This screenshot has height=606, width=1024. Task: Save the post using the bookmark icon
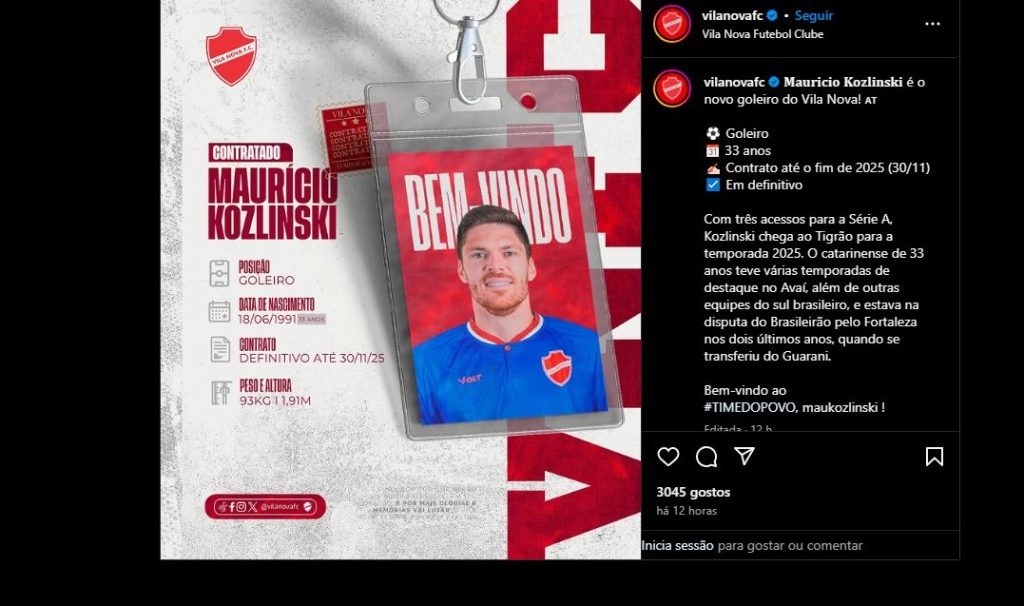[x=935, y=456]
